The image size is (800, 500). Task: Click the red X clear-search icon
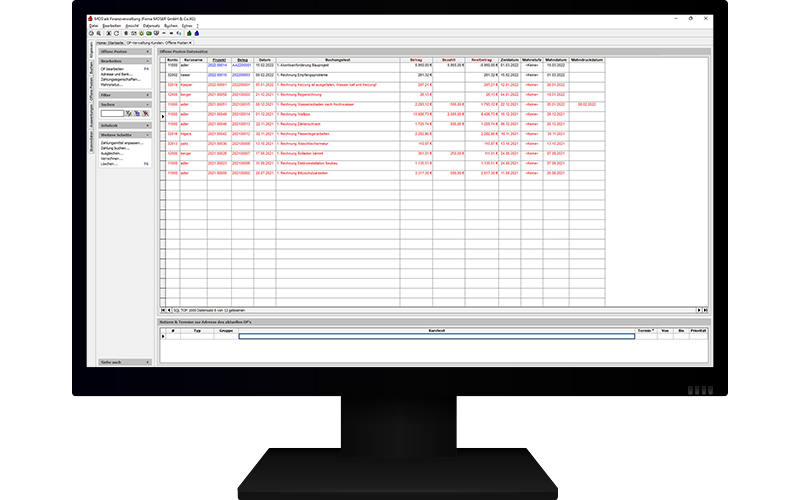click(145, 113)
